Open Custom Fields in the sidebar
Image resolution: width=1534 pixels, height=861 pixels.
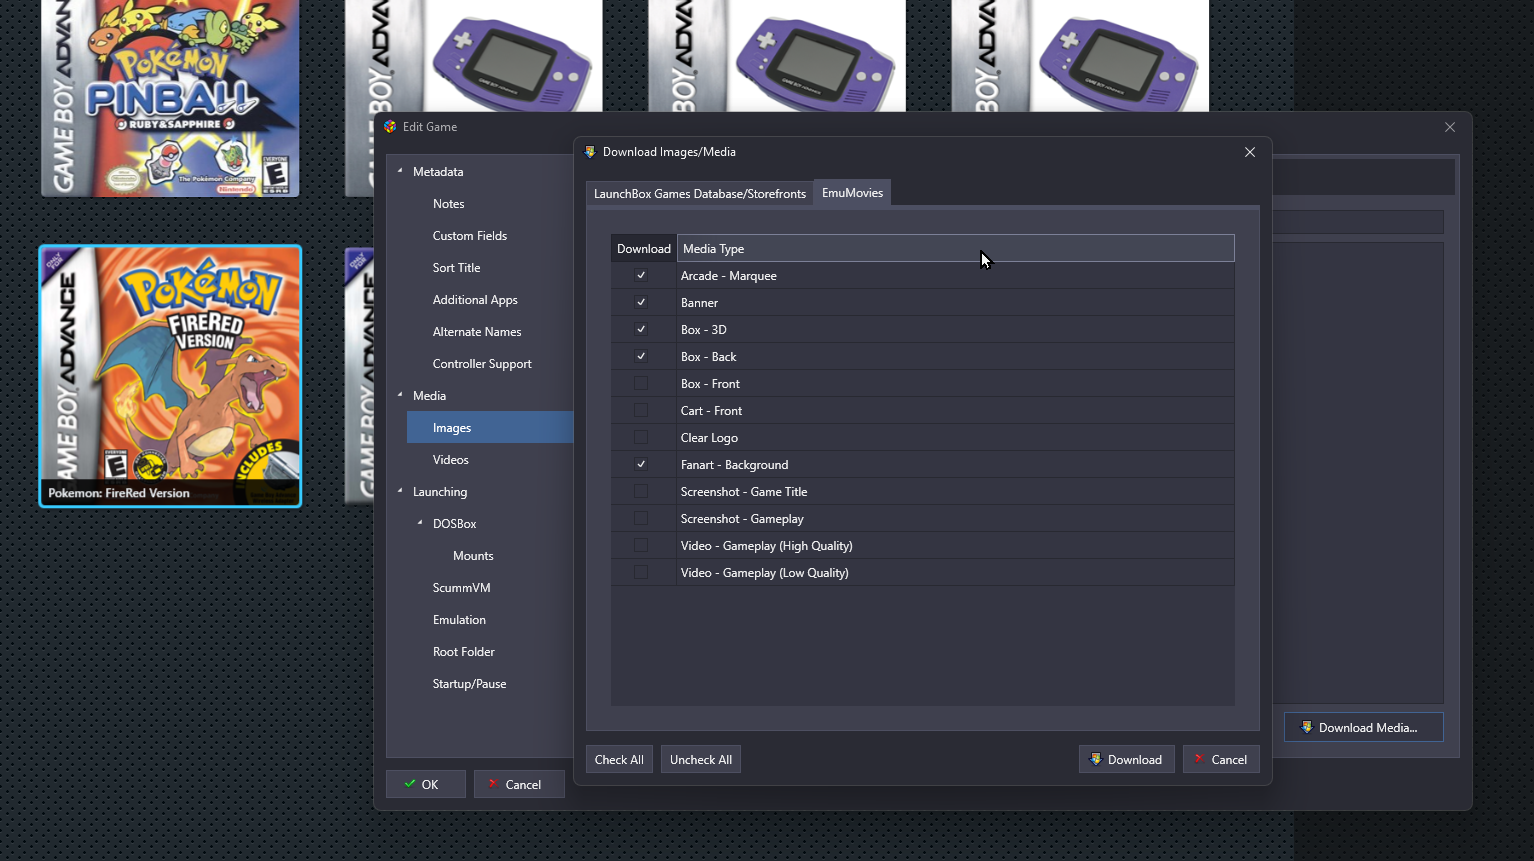(470, 235)
